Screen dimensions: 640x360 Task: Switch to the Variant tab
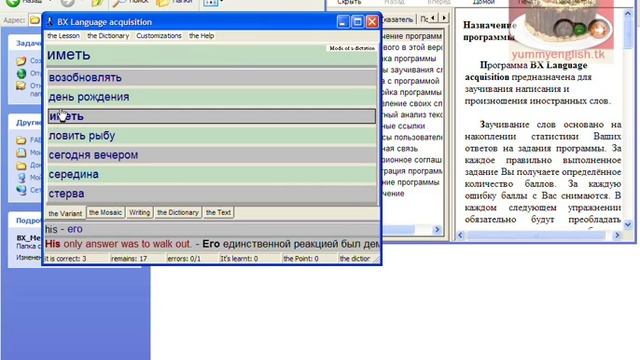65,213
